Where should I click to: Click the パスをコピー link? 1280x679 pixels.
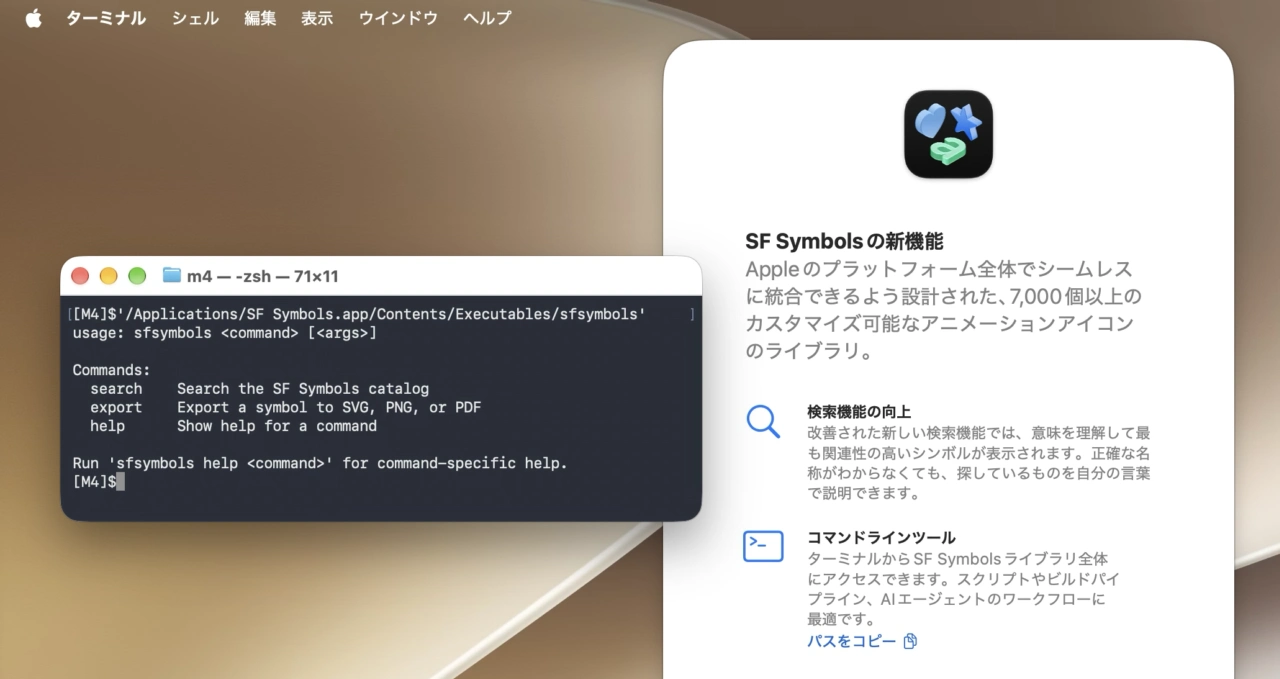(852, 641)
